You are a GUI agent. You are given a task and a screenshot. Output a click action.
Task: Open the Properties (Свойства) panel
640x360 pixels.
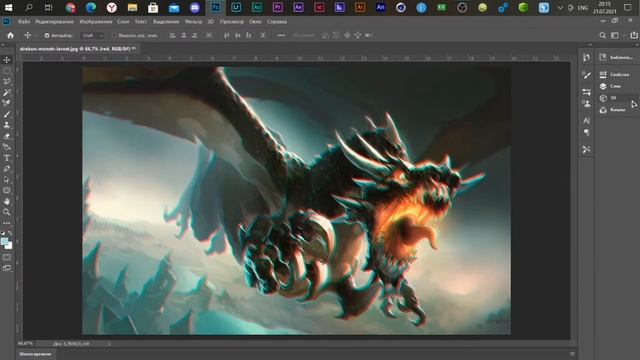(615, 74)
